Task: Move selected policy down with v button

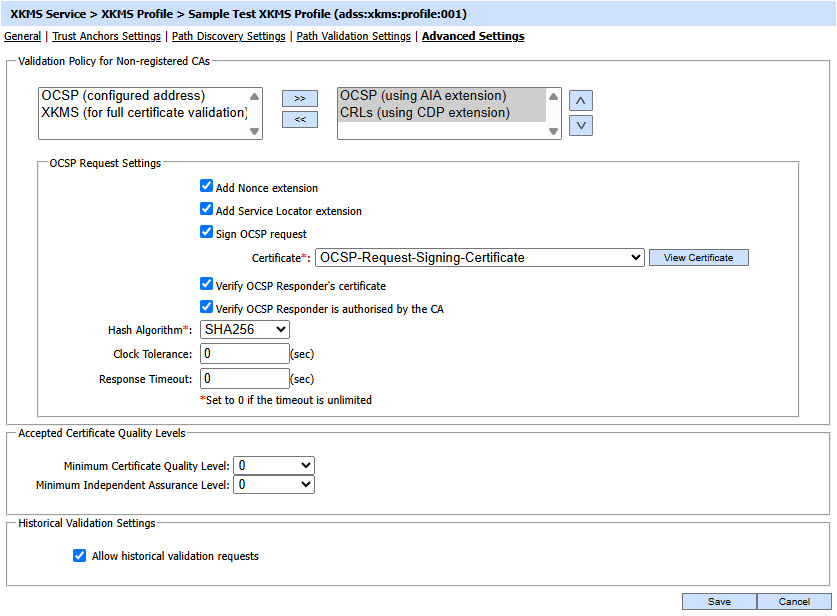Action: [581, 125]
